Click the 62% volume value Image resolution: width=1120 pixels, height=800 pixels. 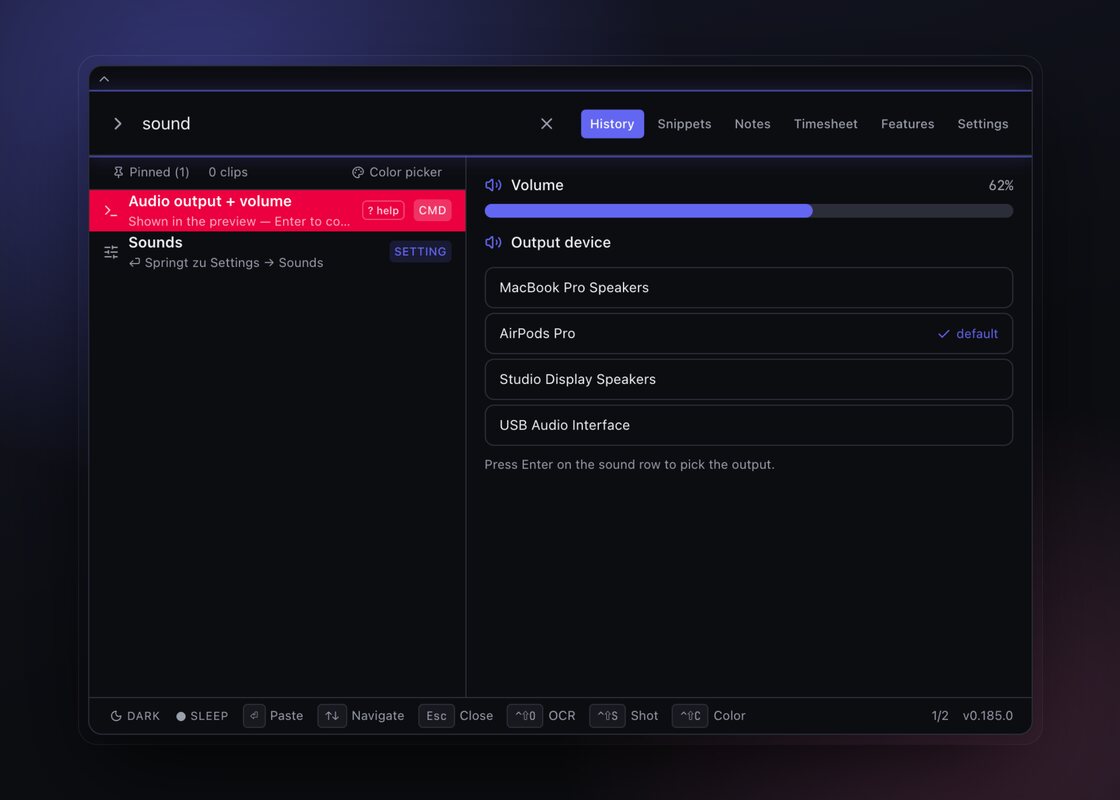(1001, 186)
